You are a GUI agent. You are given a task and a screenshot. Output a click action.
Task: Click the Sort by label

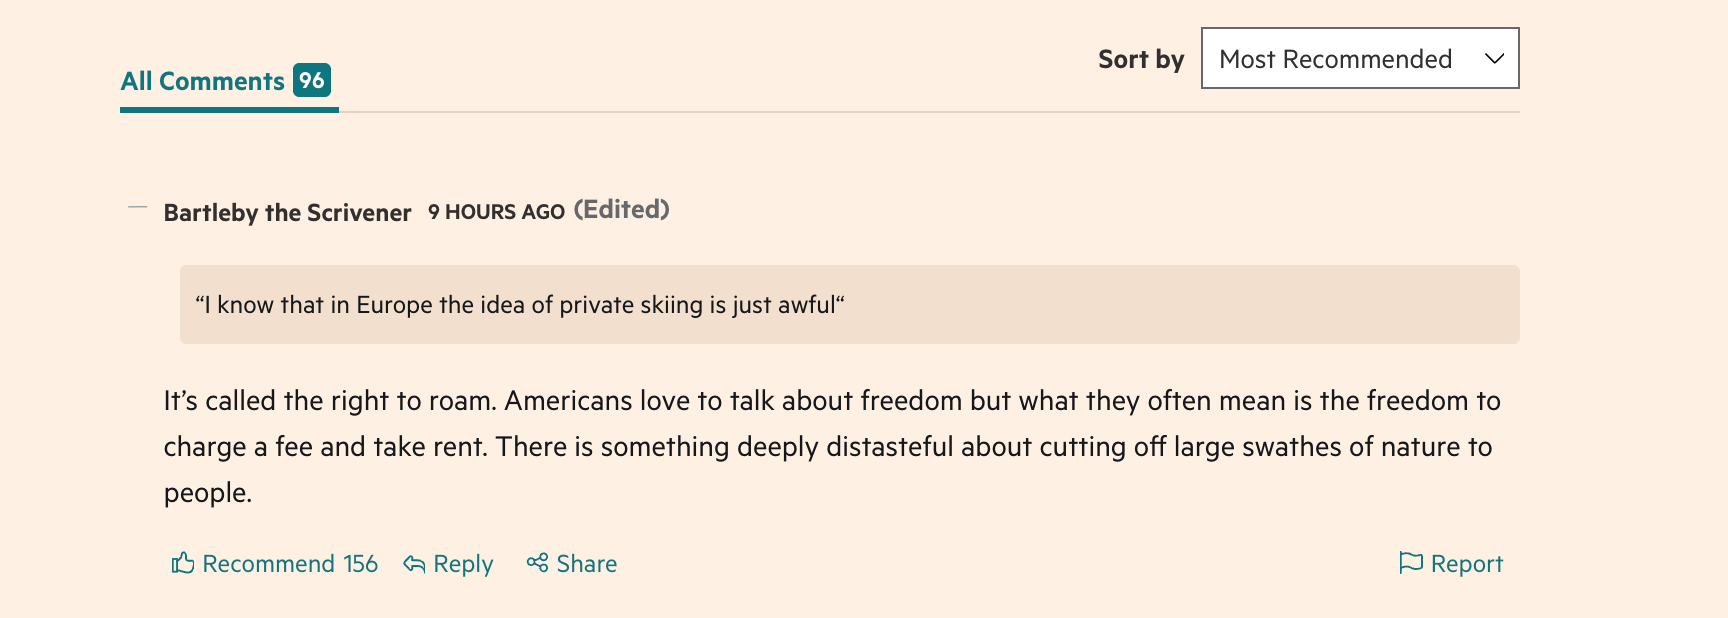click(x=1140, y=60)
